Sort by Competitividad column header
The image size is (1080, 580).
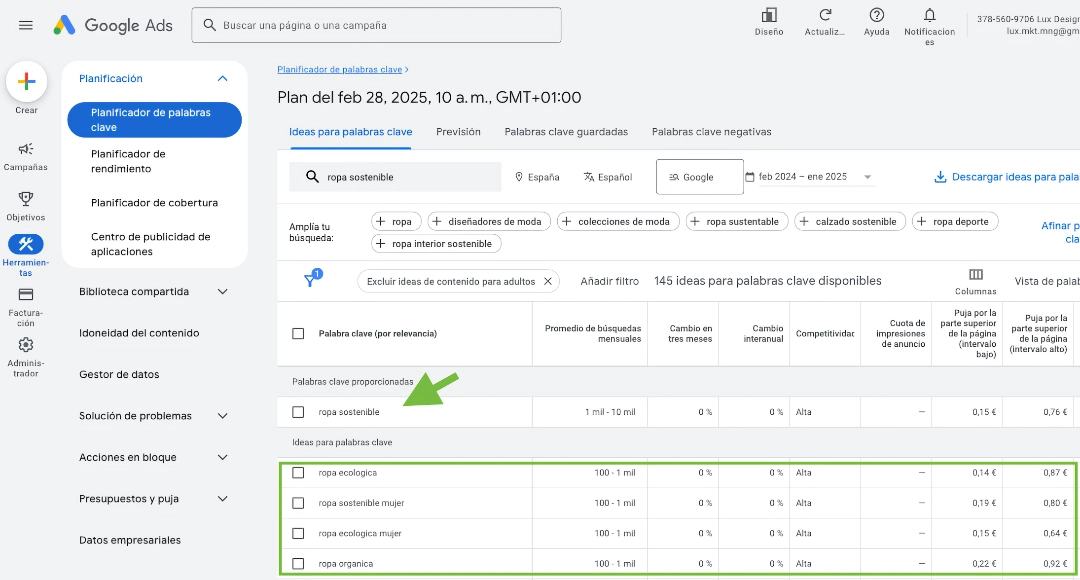[824, 333]
